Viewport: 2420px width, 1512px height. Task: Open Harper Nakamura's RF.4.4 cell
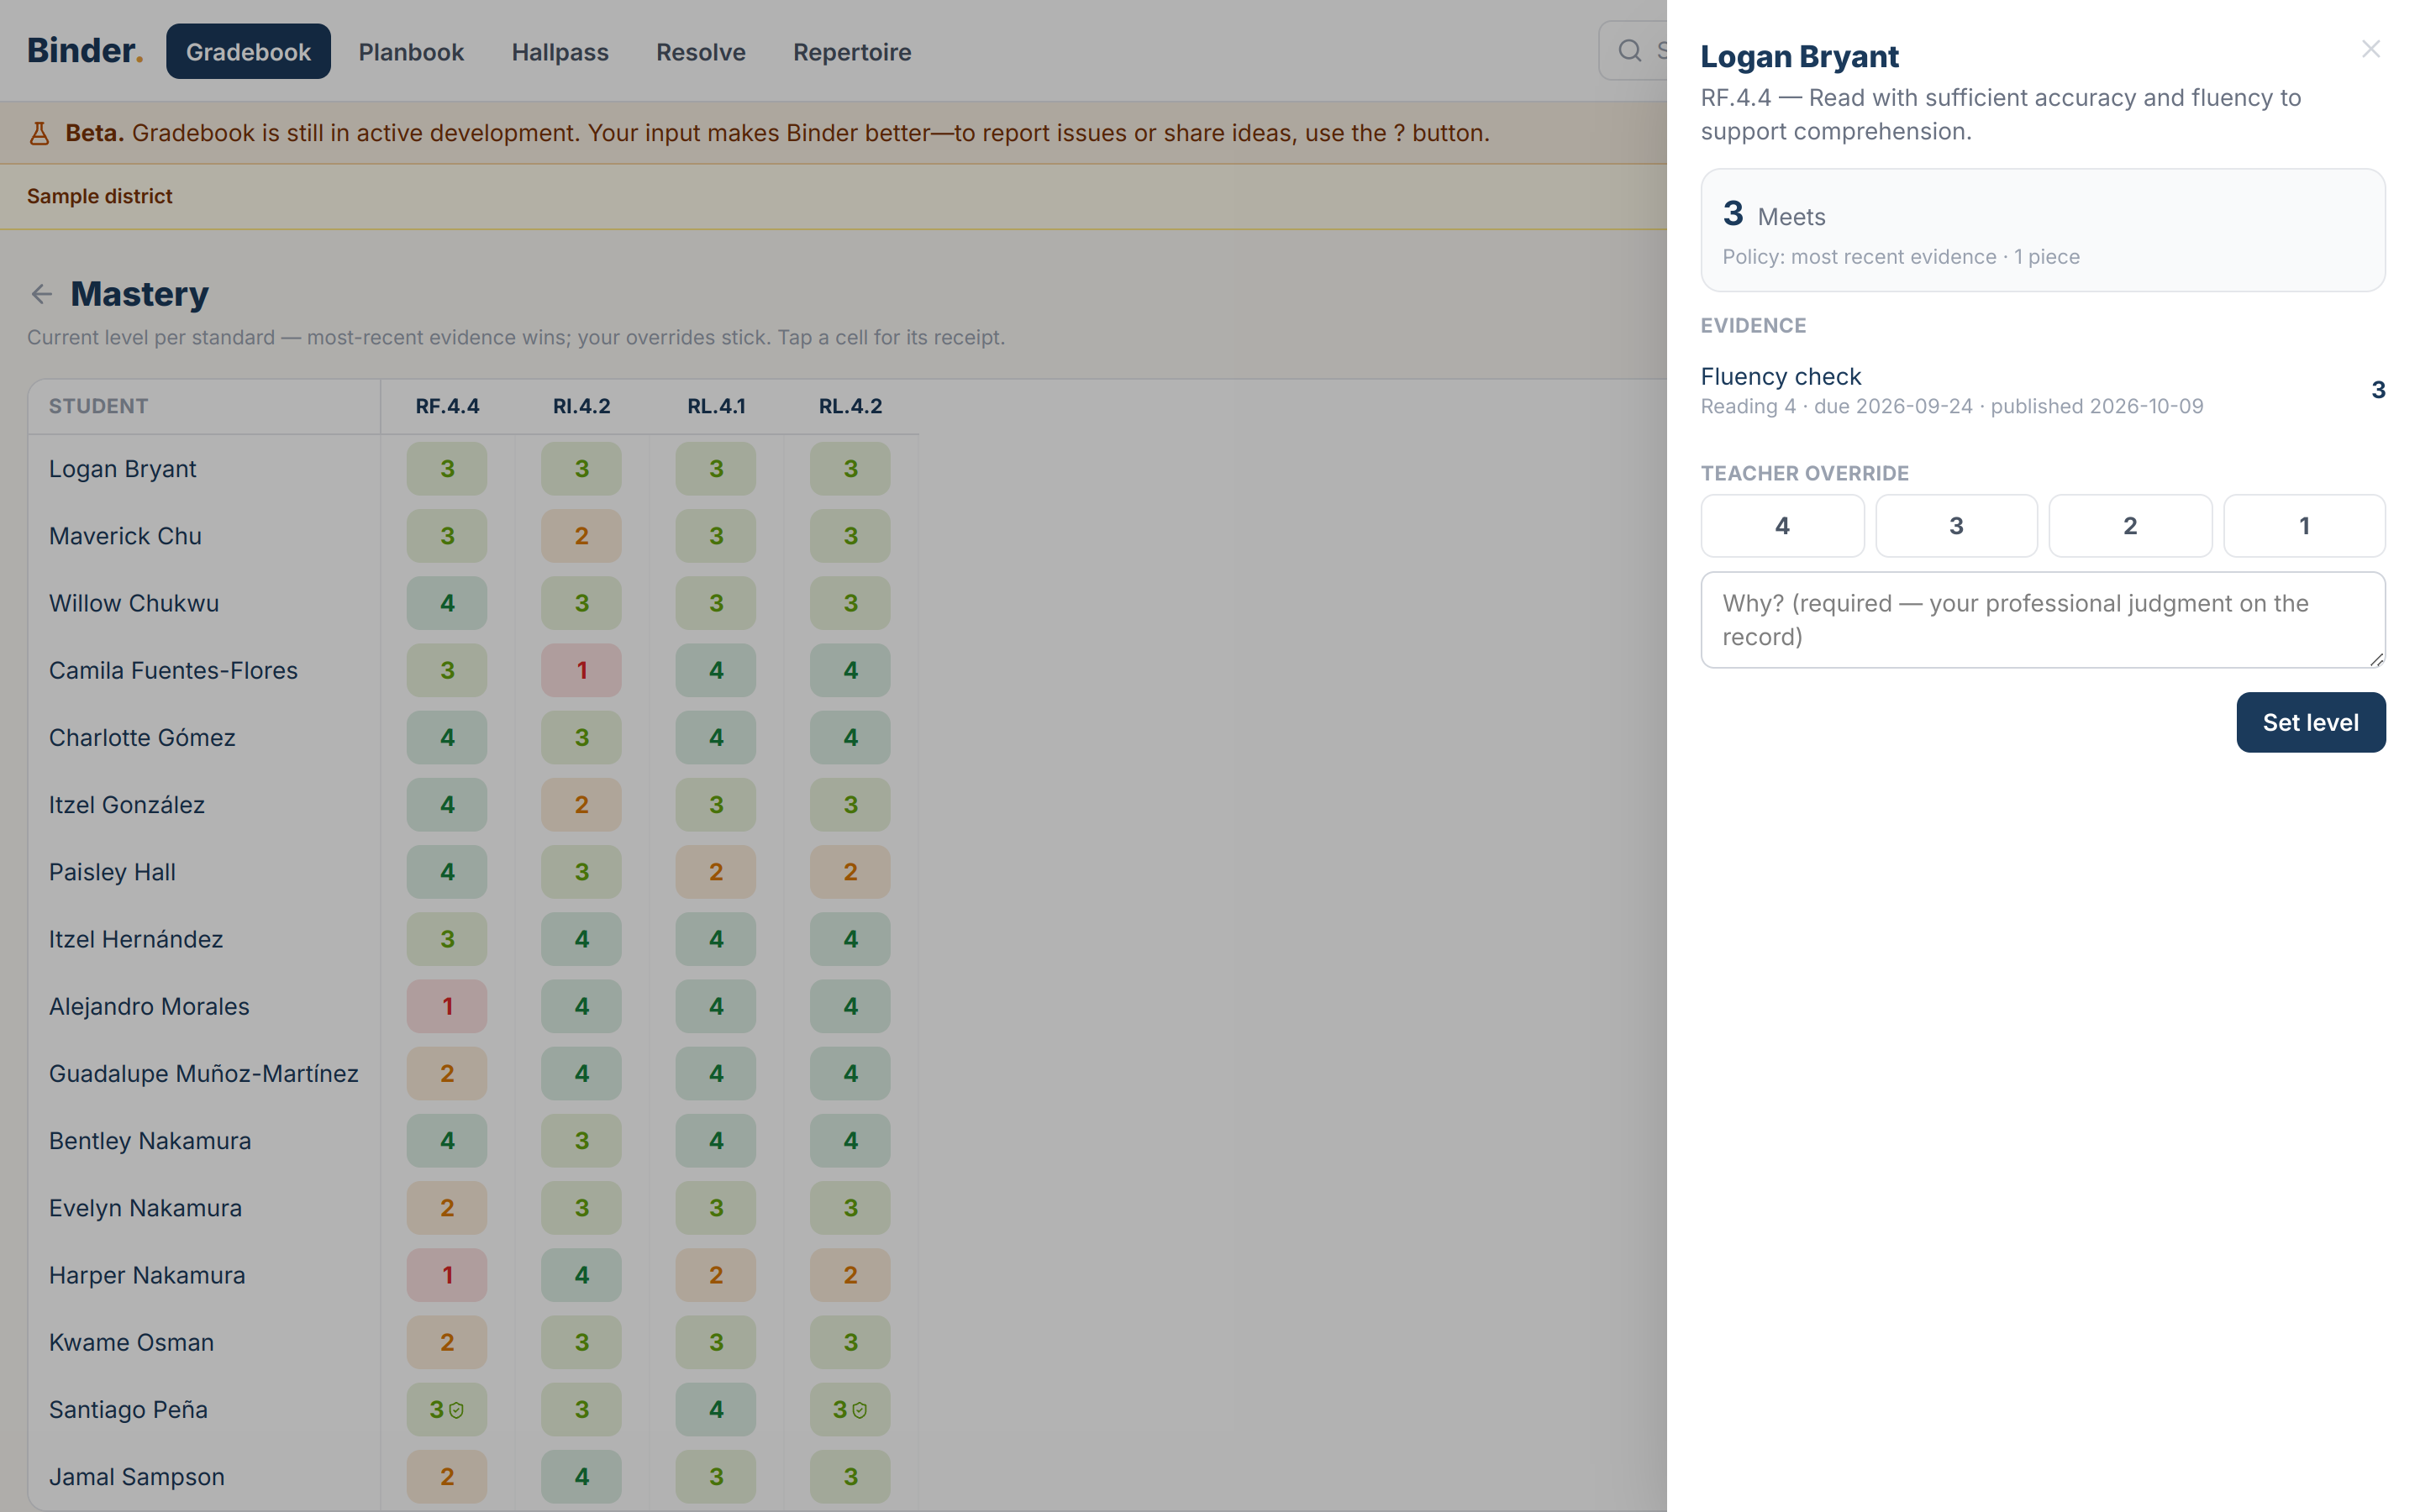[x=447, y=1275]
